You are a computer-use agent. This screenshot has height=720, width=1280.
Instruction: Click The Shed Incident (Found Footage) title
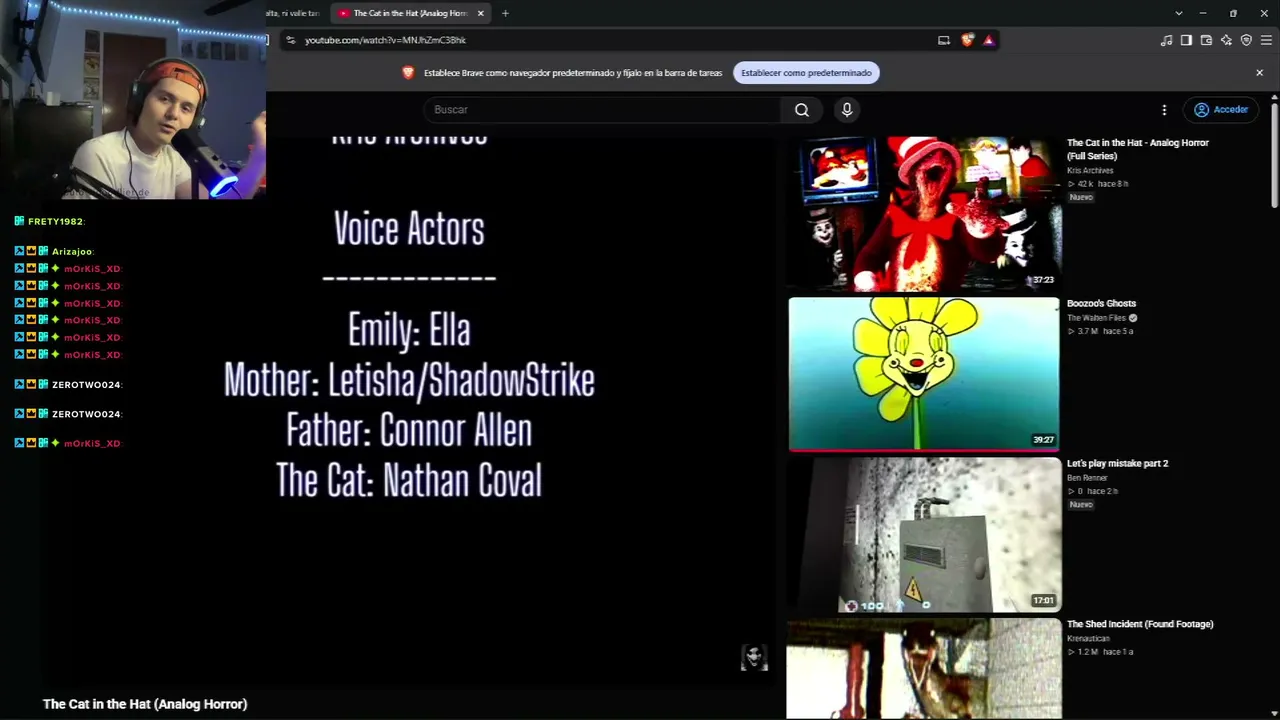pos(1140,624)
